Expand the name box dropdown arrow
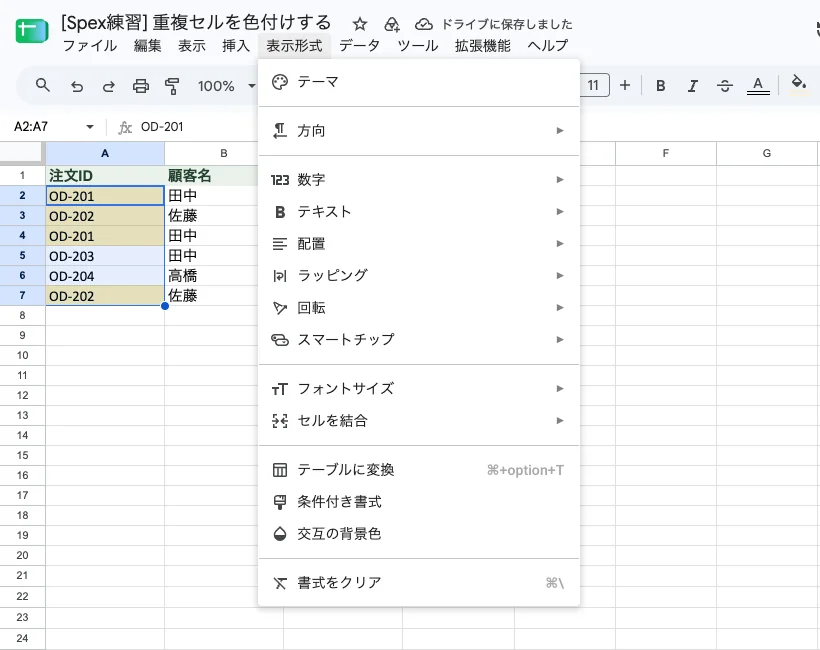Viewport: 820px width, 650px height. coord(90,127)
